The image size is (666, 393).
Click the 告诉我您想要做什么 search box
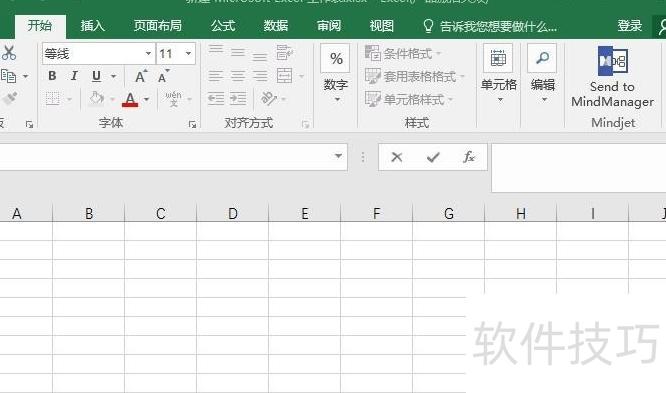point(490,26)
